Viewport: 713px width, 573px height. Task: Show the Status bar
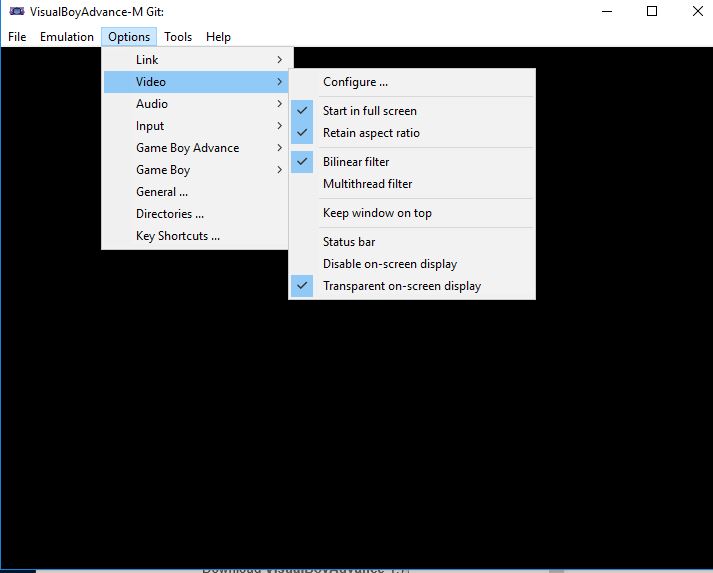[x=412, y=242]
